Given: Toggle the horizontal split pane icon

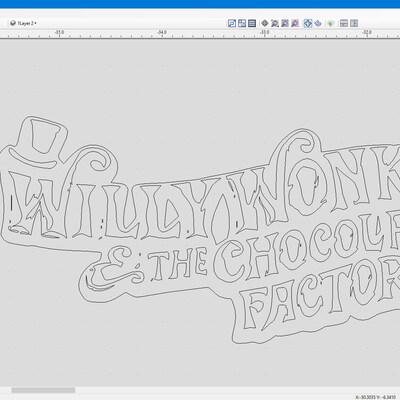Looking at the screenshot, I should 344,23.
